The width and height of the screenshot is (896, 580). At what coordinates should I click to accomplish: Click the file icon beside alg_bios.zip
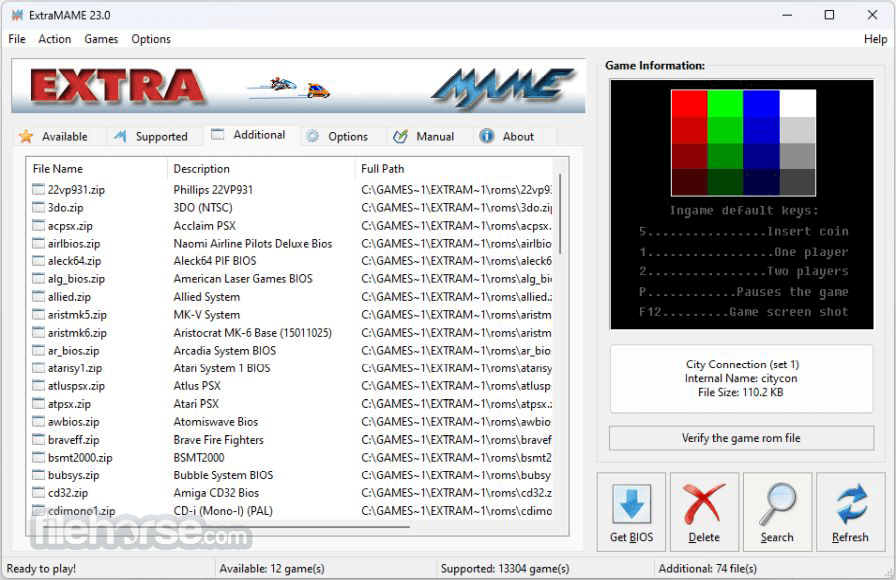click(x=38, y=278)
